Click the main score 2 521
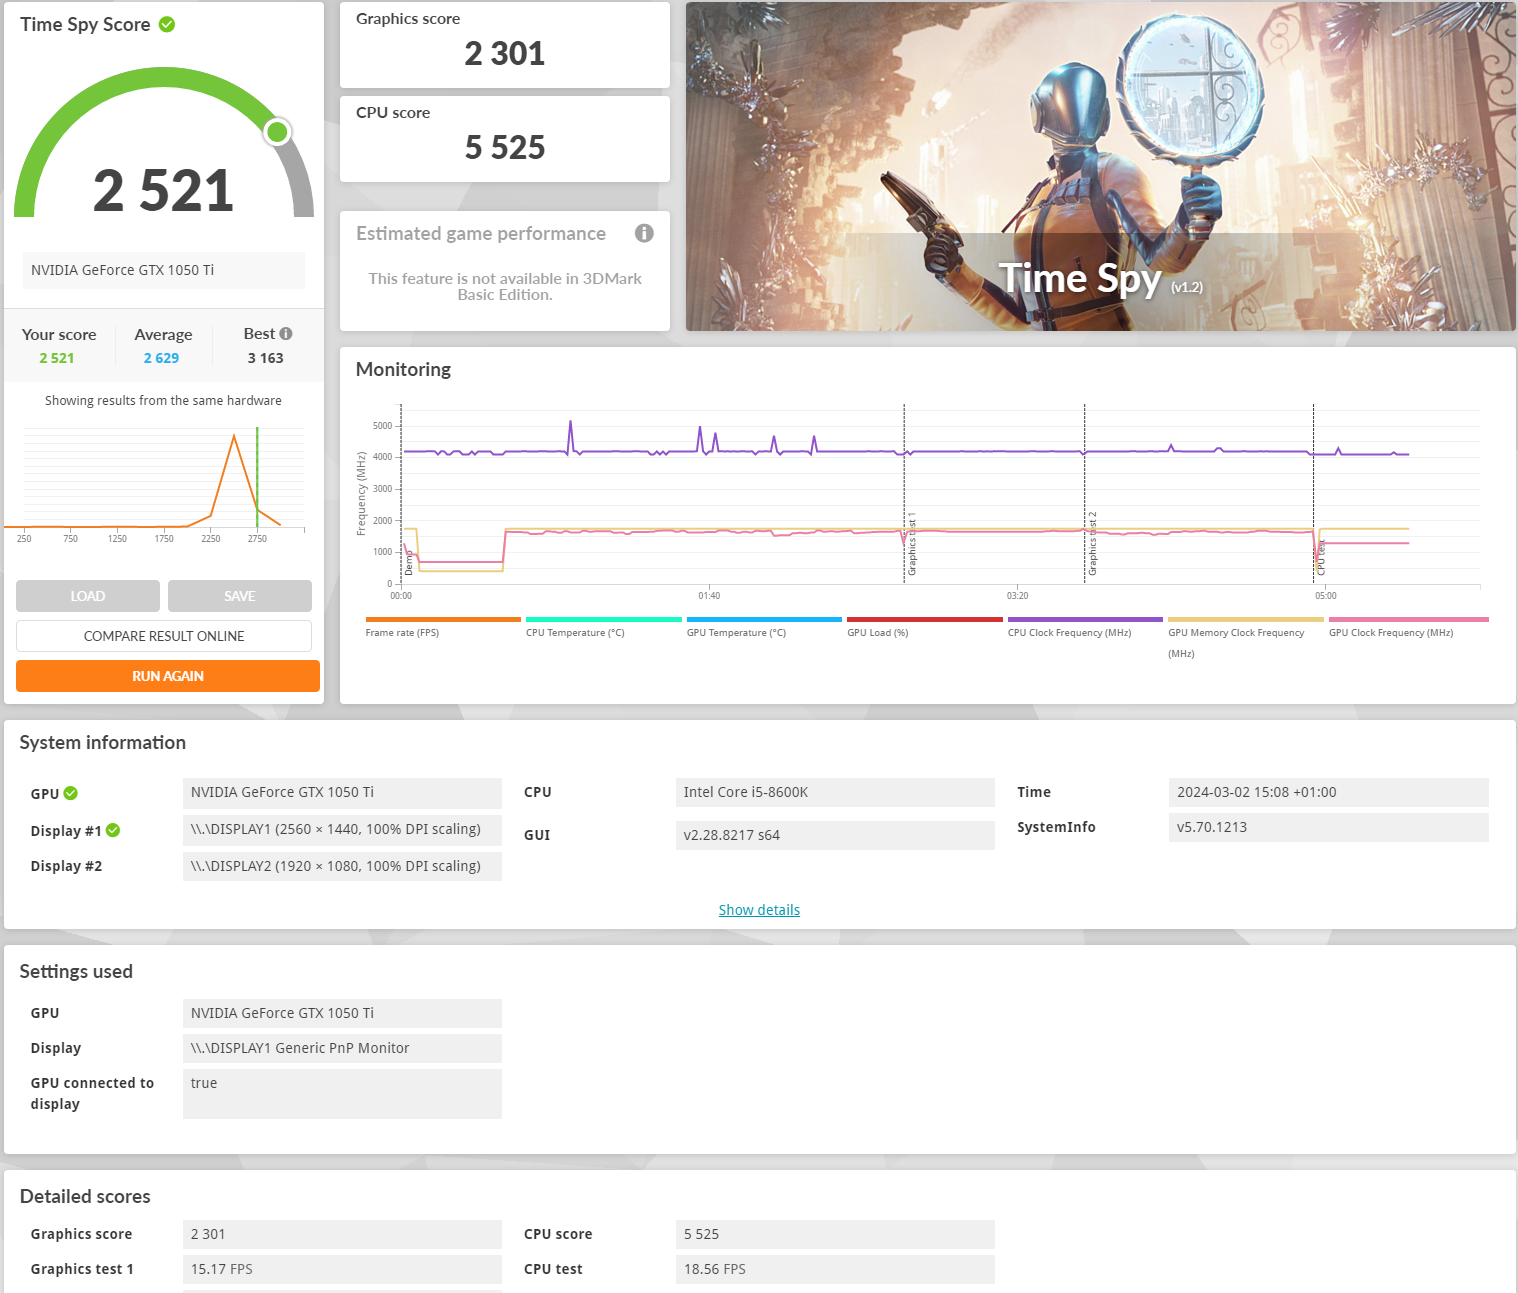The height and width of the screenshot is (1293, 1518). pyautogui.click(x=163, y=190)
